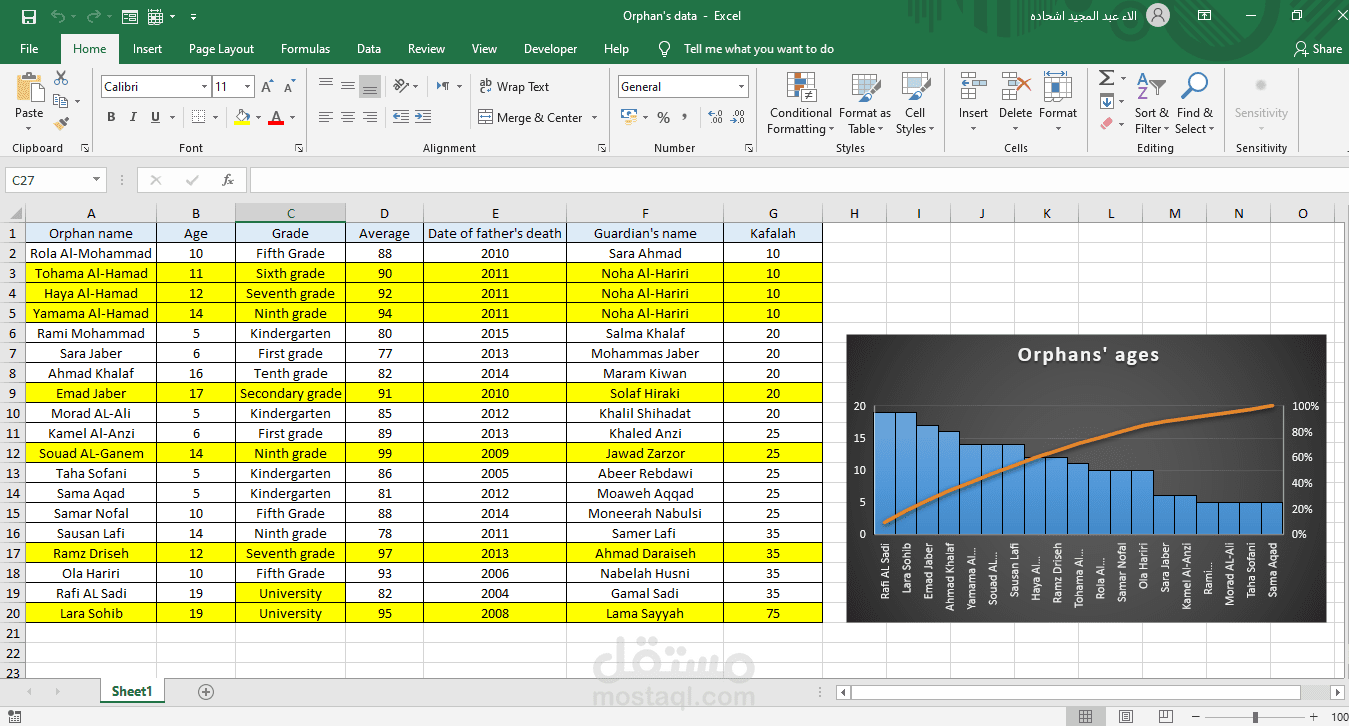Toggle Page Break Preview view
The image size is (1349, 726).
coord(1166,716)
